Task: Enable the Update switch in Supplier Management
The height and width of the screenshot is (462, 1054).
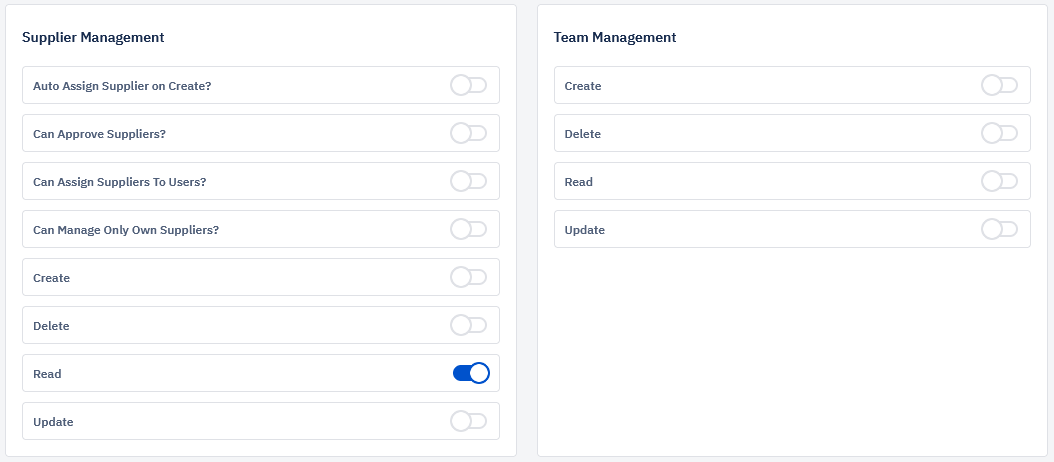Action: pyautogui.click(x=469, y=422)
